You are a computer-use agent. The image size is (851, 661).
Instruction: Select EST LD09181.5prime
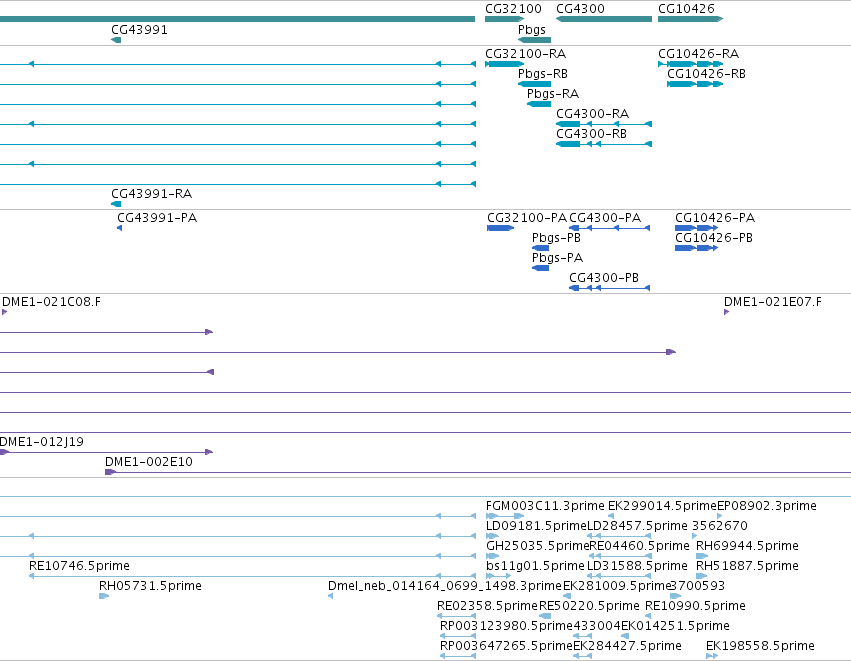coord(492,536)
